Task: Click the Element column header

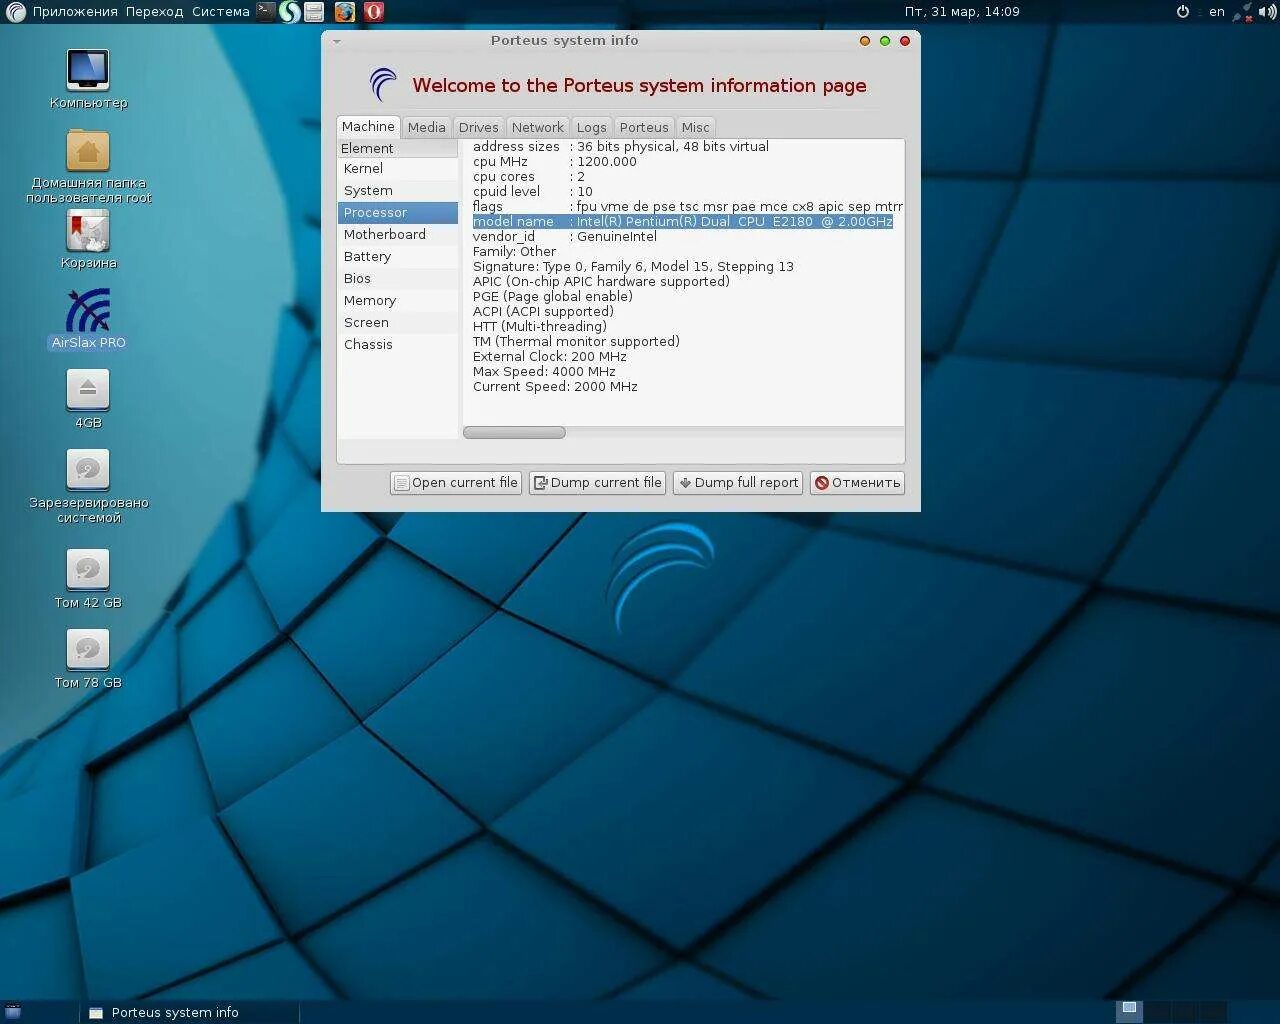Action: (397, 148)
